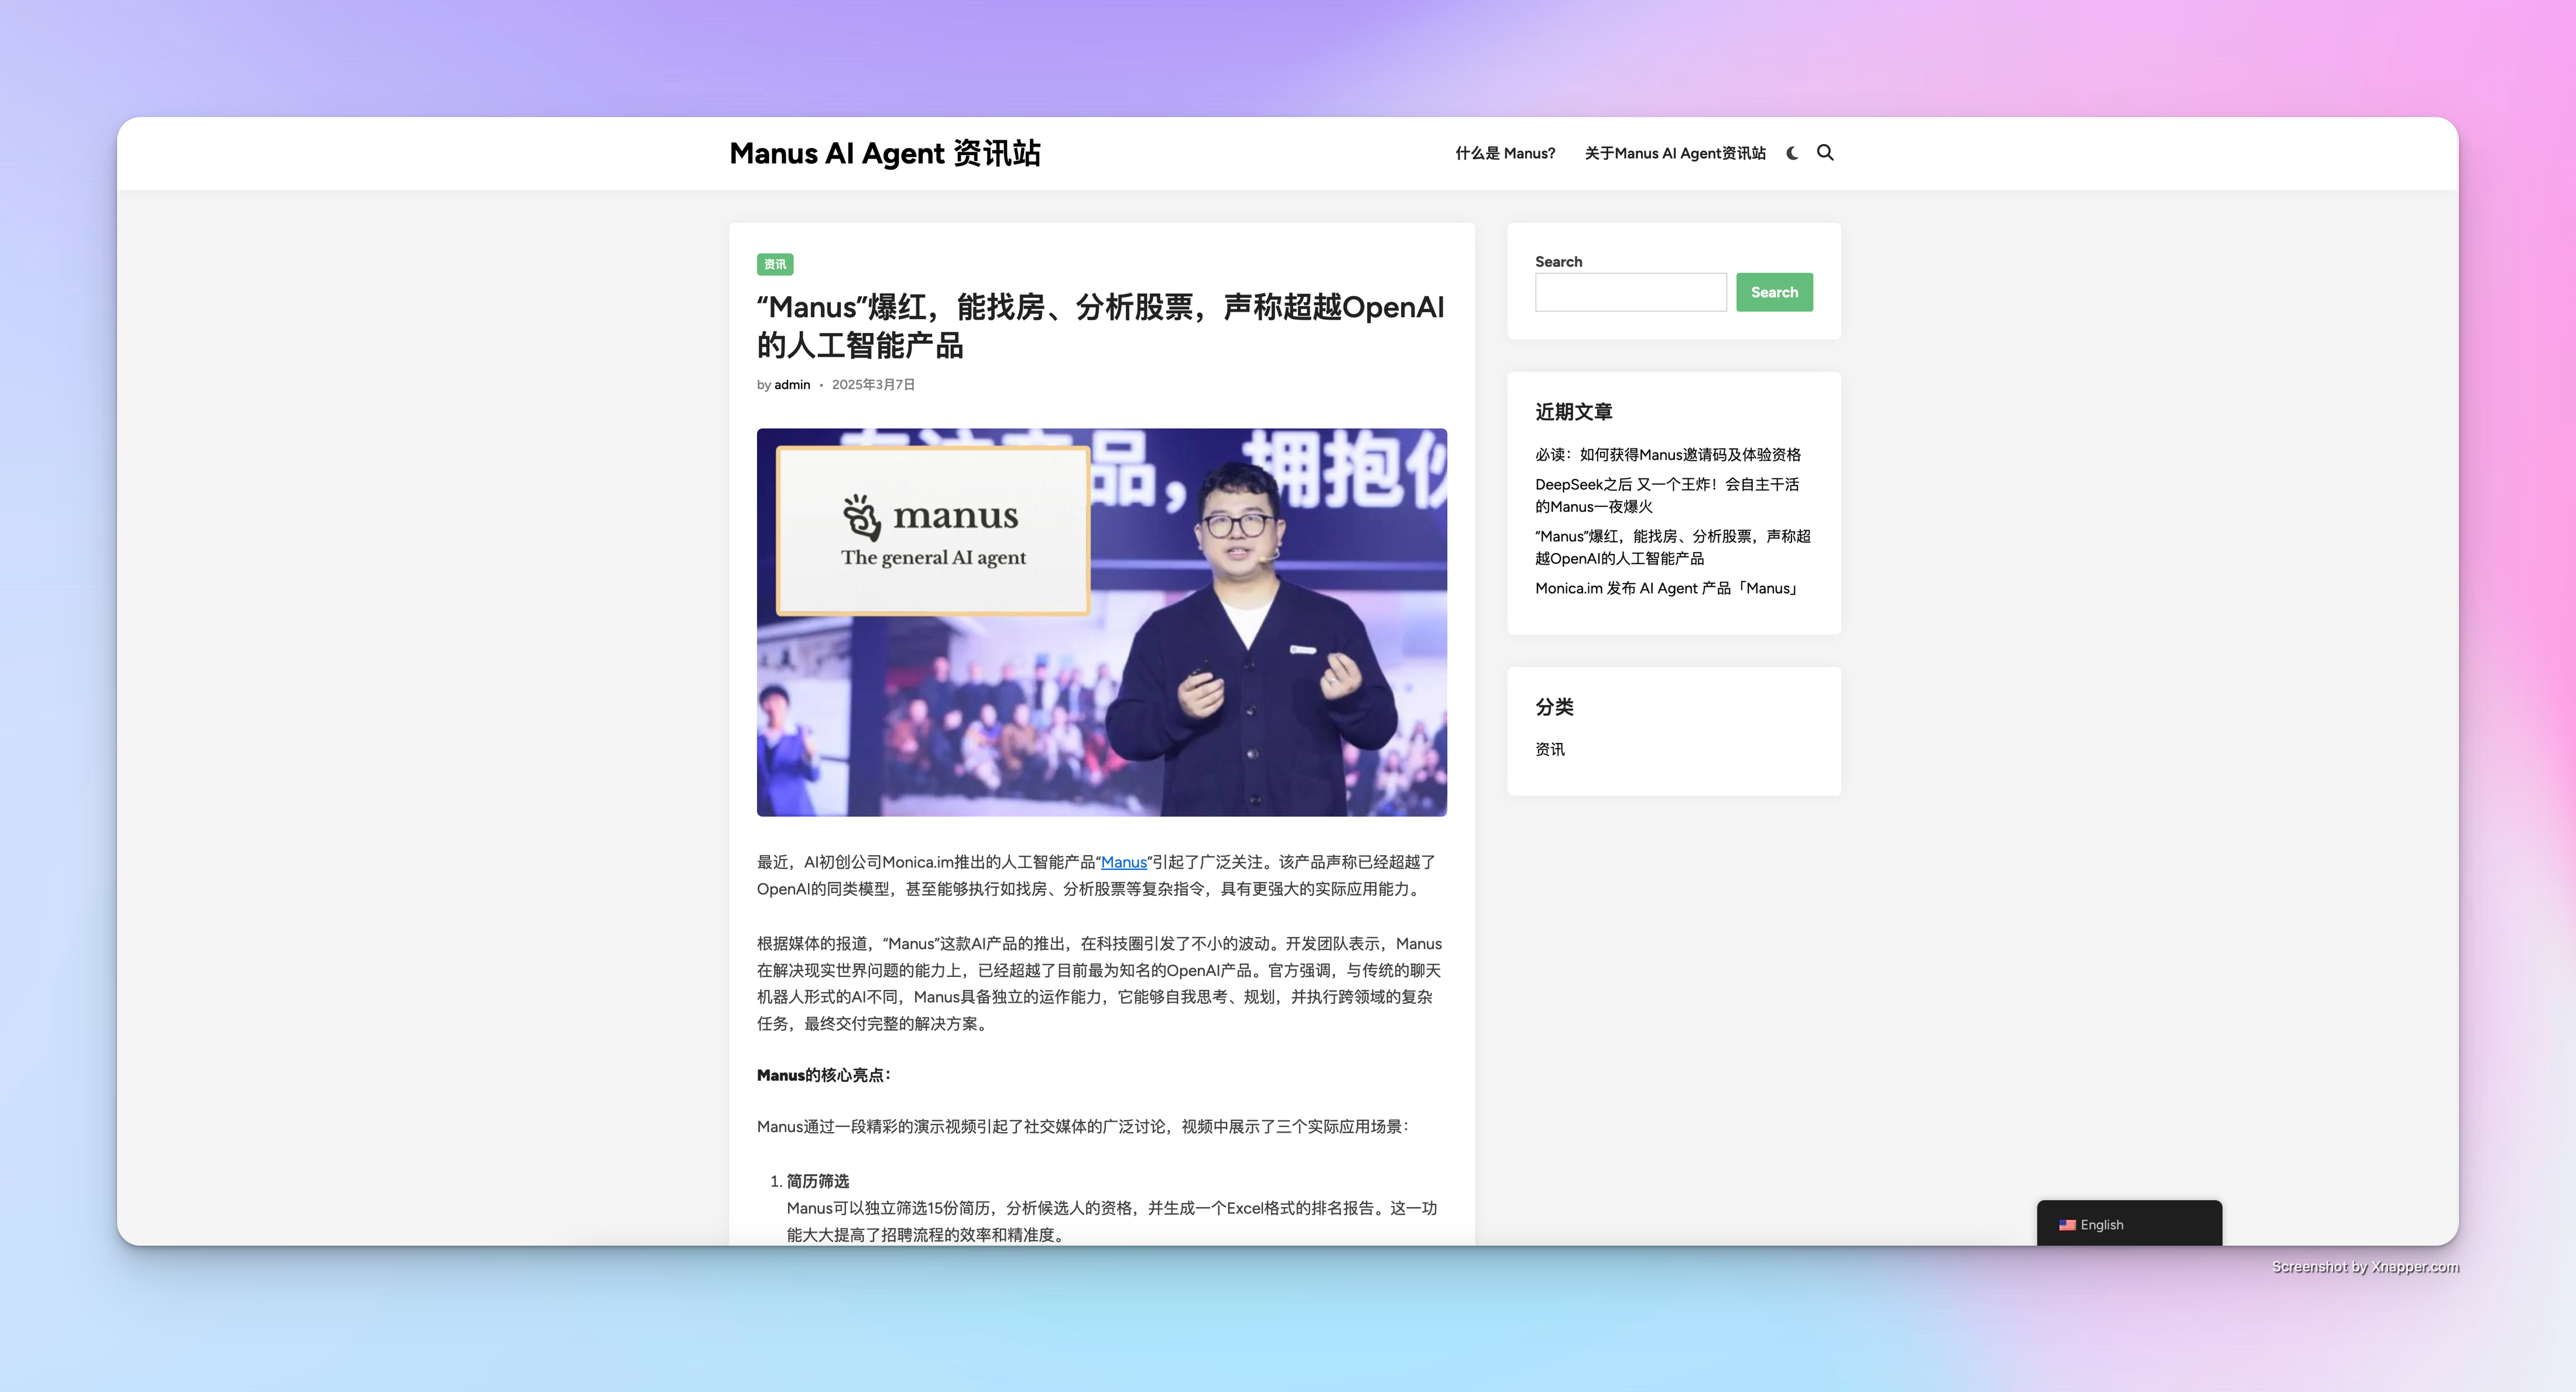
Task: Toggle dark mode with the moon icon
Action: click(1792, 153)
